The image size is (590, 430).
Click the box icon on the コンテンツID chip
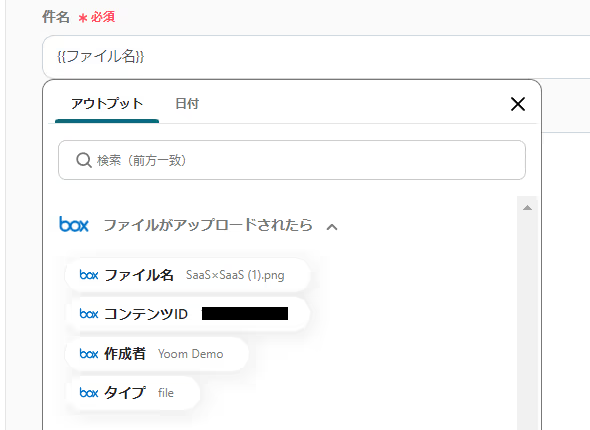(89, 314)
